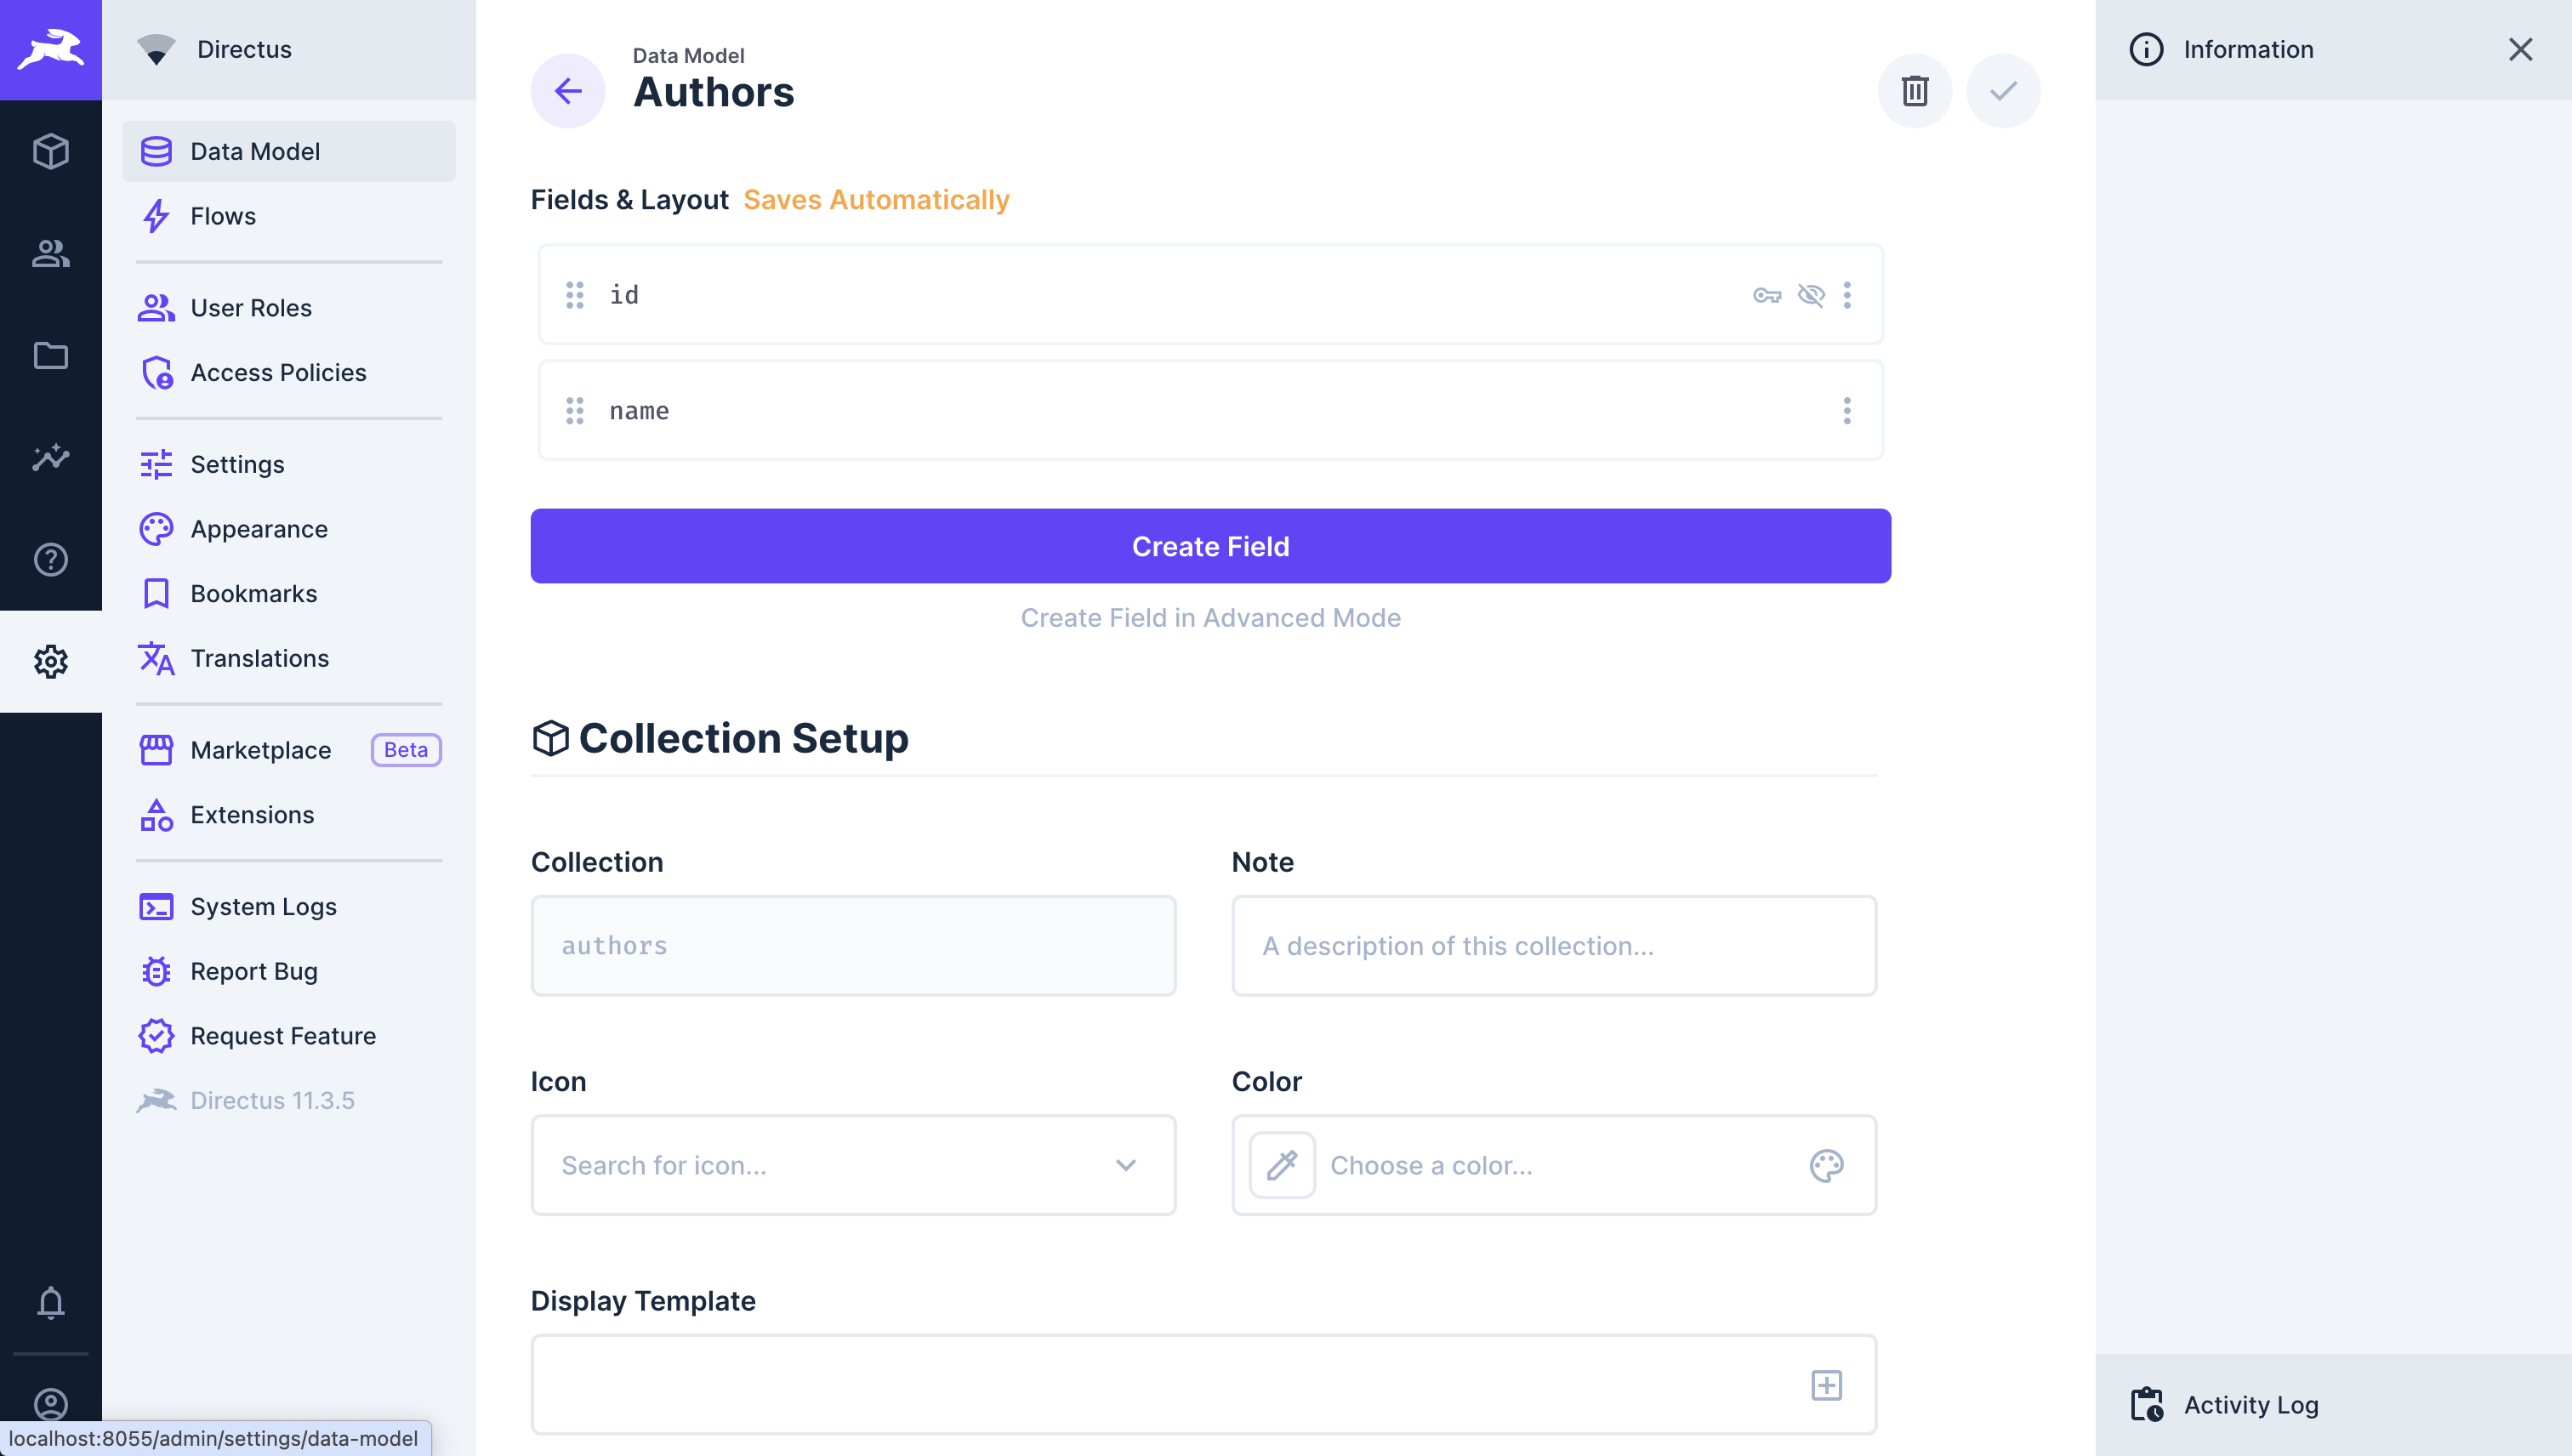Open the File Library folder icon
2572x1456 pixels.
pyautogui.click(x=50, y=356)
